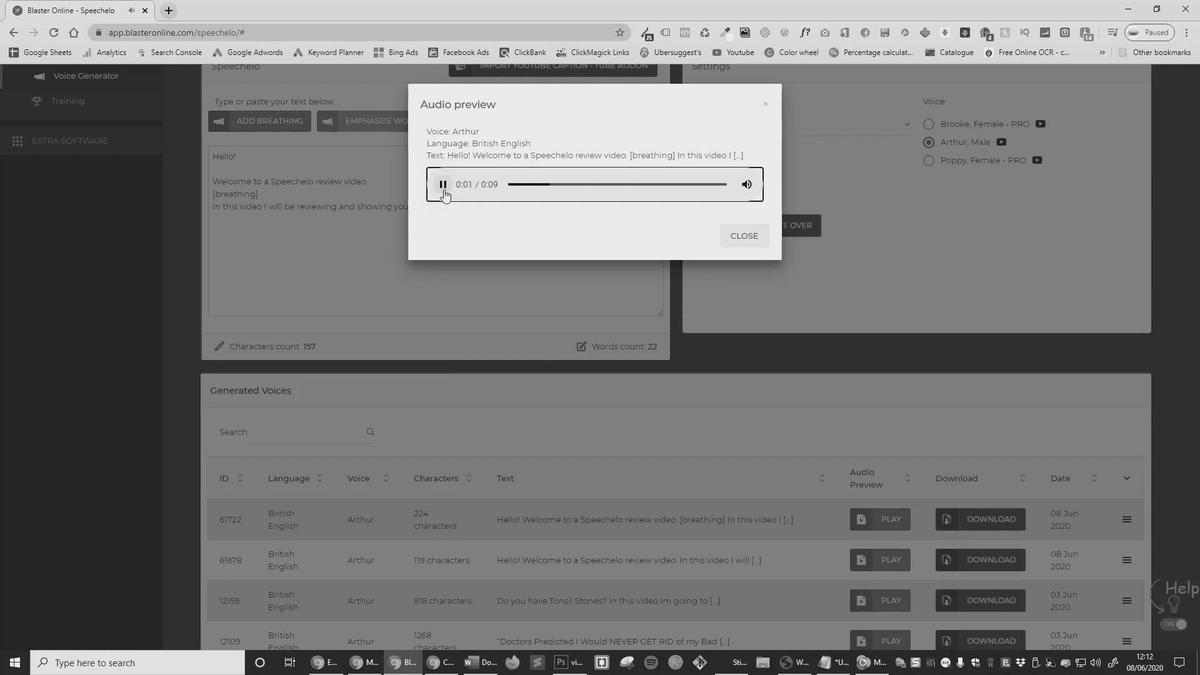Open the Windows Start menu
Screen dimensions: 1200x675
point(15,662)
